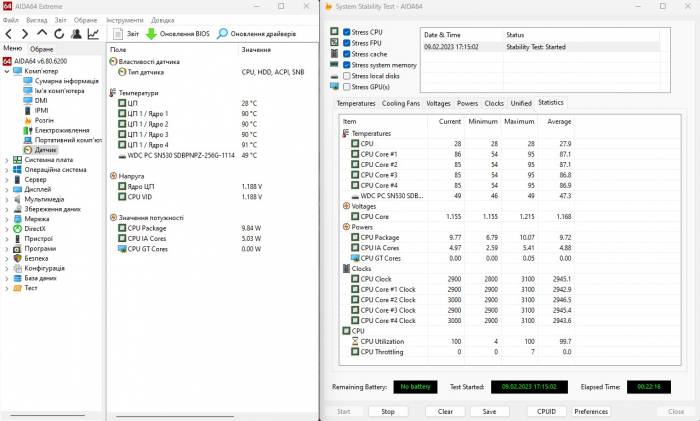Viewport: 700px width, 421px height.
Task: Expand the Мережа tree node
Action: point(7,219)
